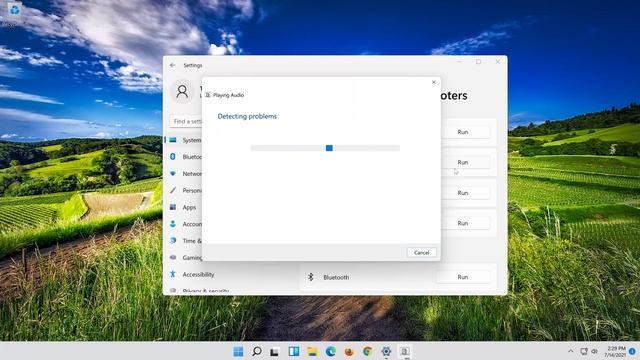Focus the Find a setting search box
This screenshot has width=640, height=360.
click(186, 121)
